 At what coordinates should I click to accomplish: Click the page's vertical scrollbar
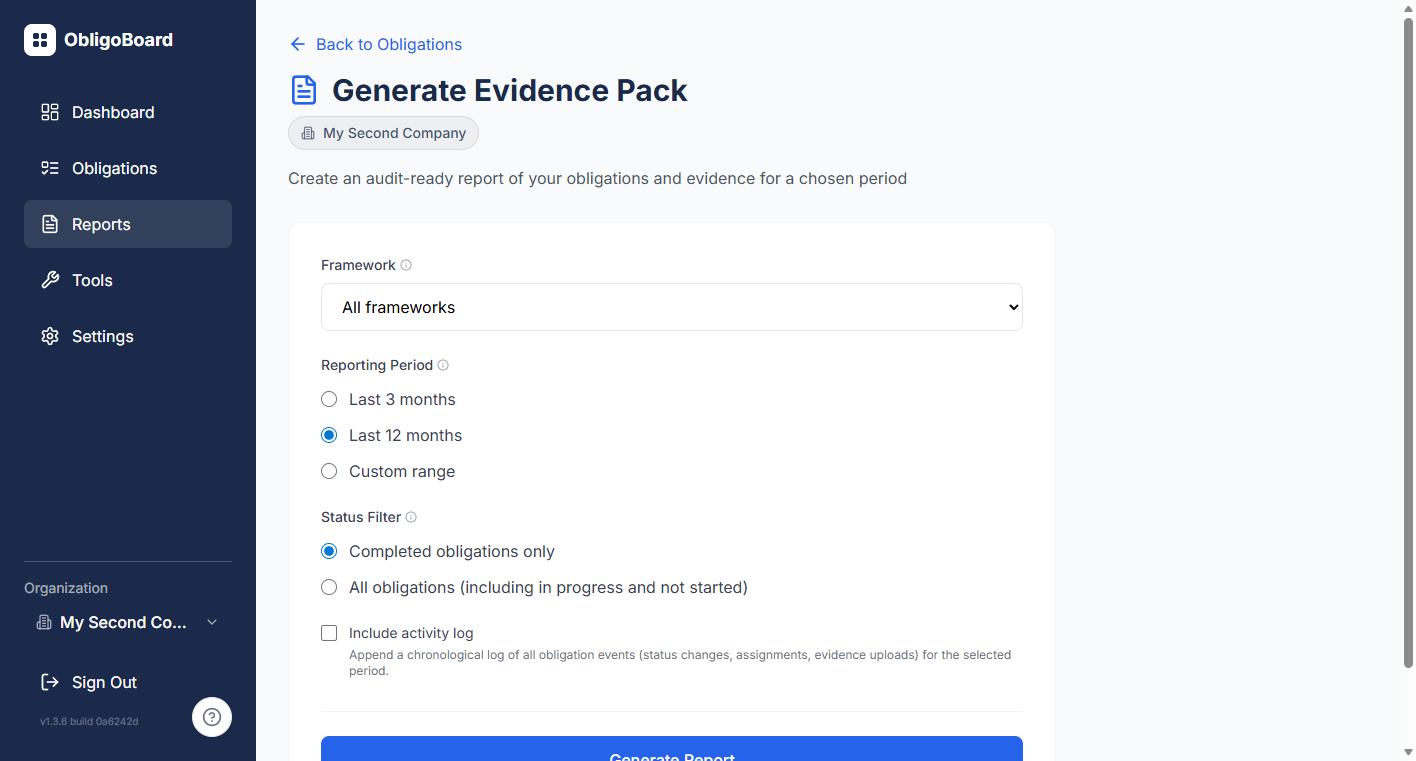(x=1408, y=340)
